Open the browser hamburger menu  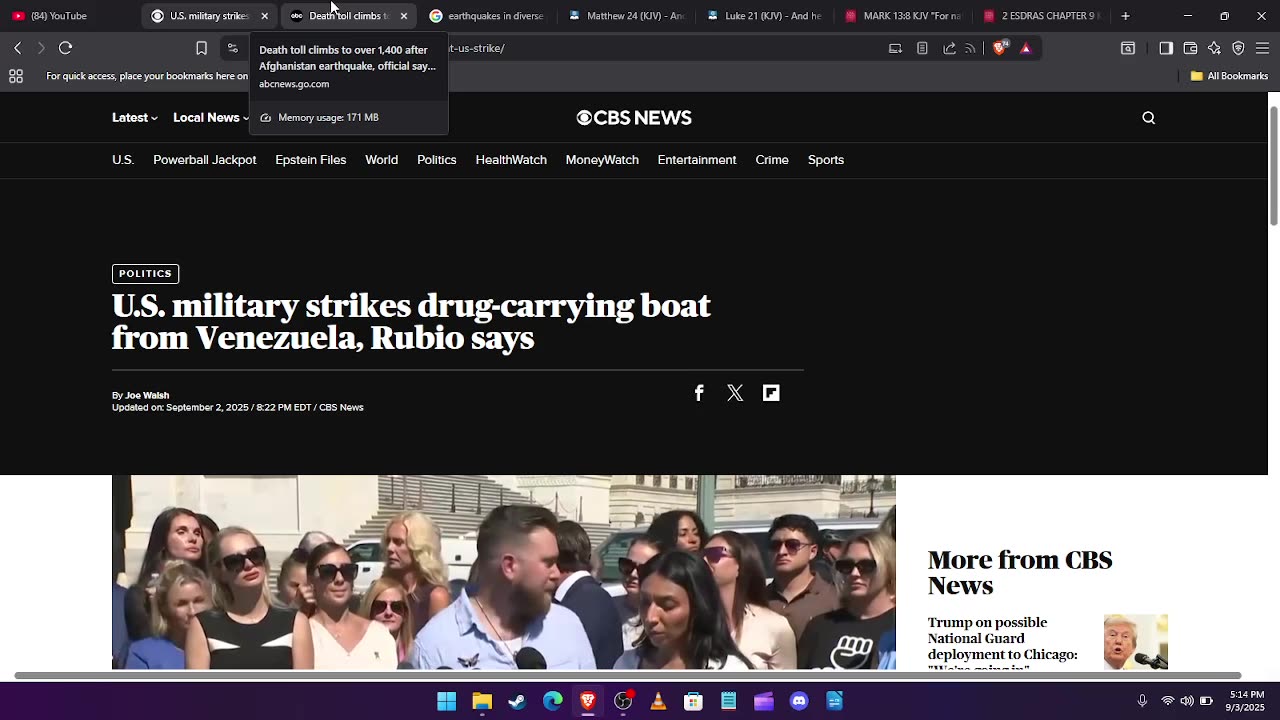pyautogui.click(x=1262, y=48)
